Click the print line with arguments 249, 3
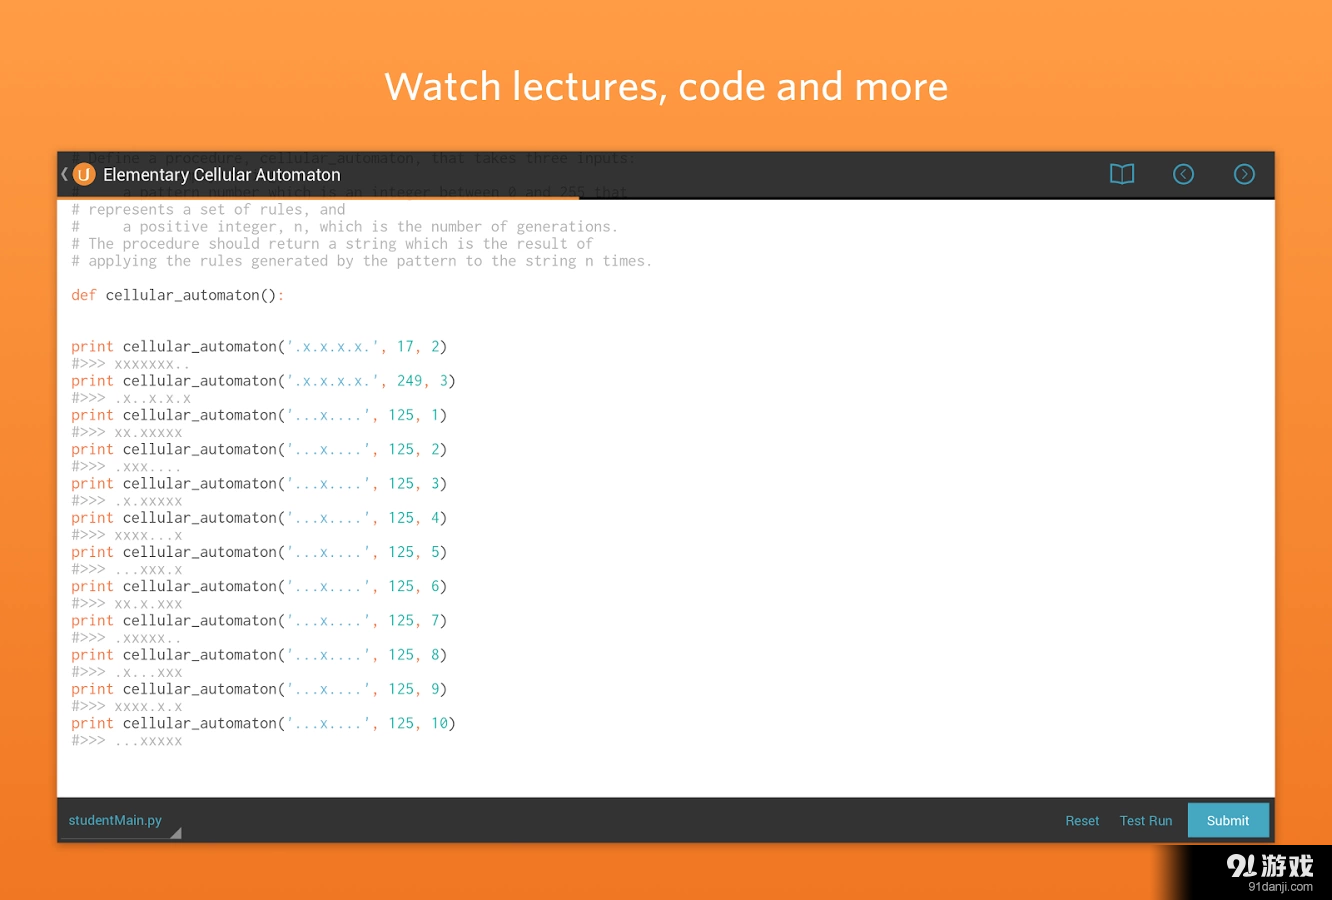 [263, 381]
